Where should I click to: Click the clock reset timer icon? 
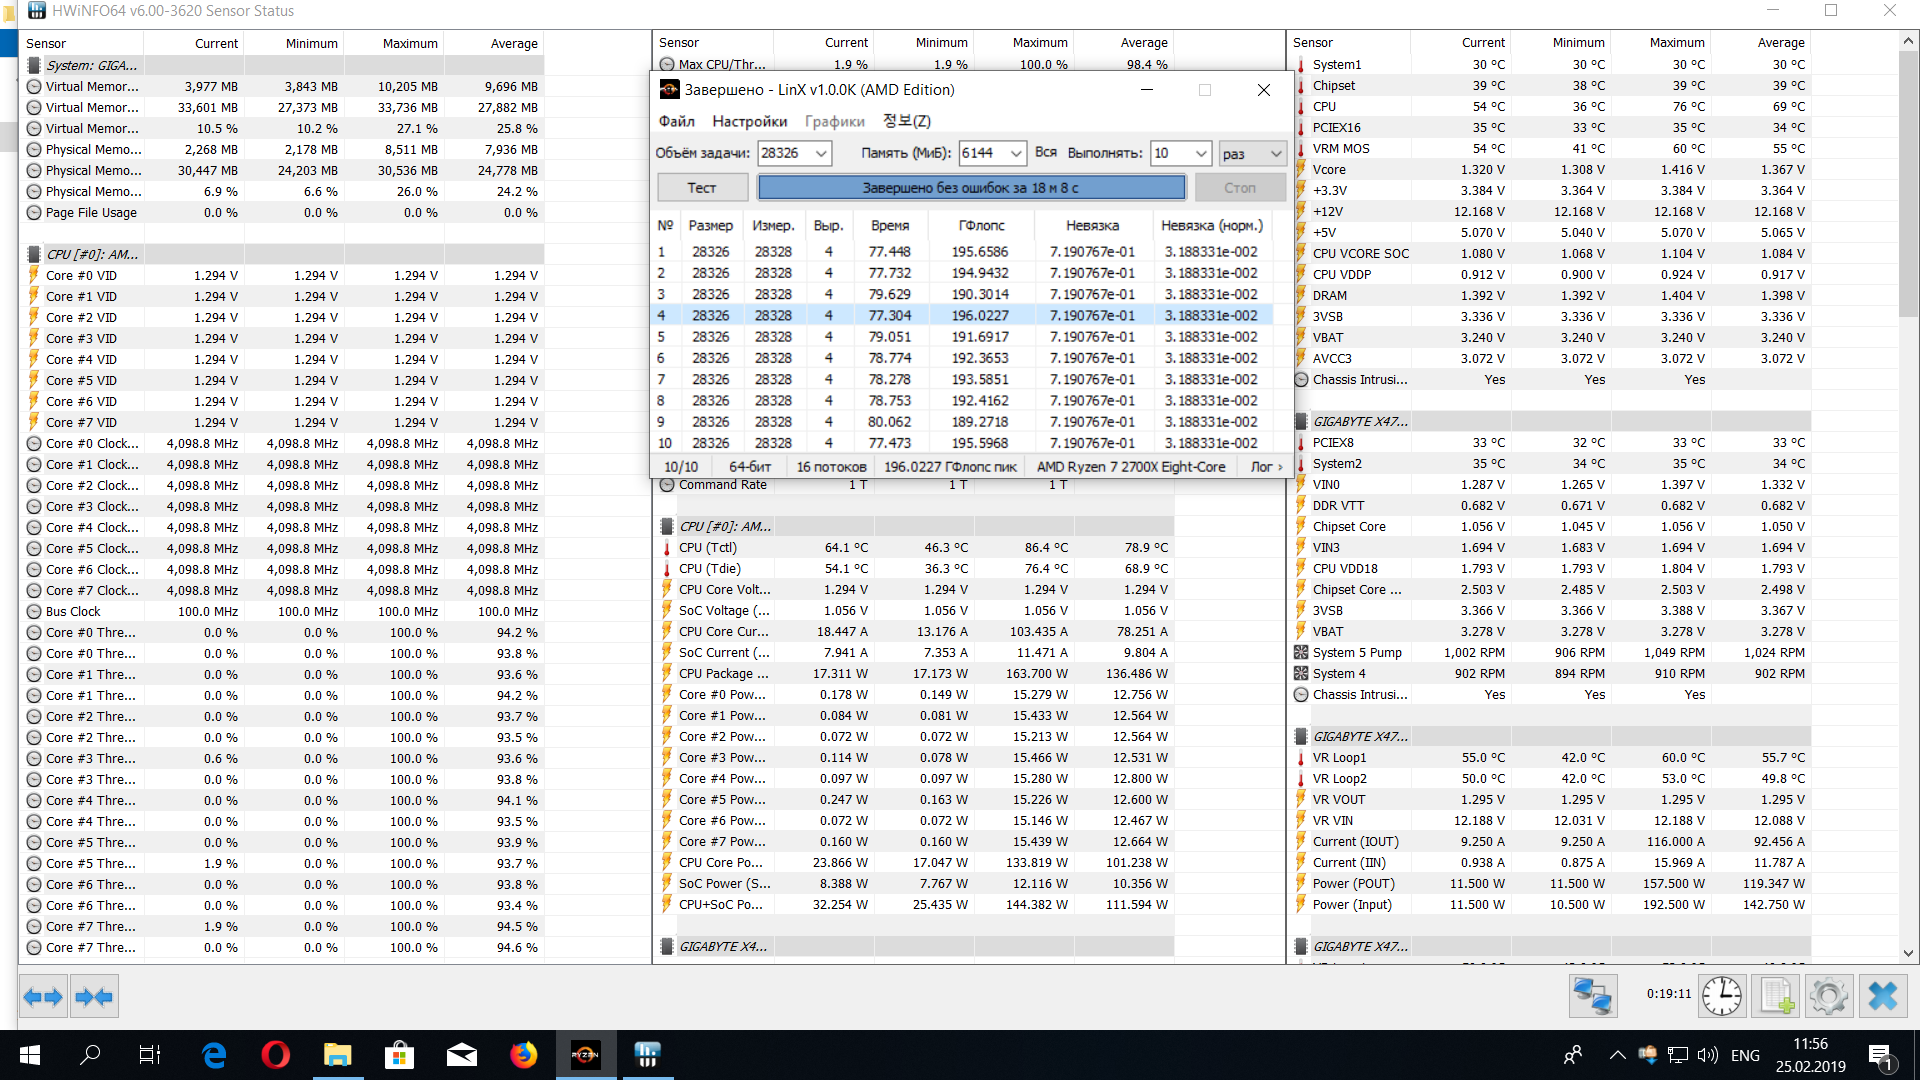pos(1722,996)
